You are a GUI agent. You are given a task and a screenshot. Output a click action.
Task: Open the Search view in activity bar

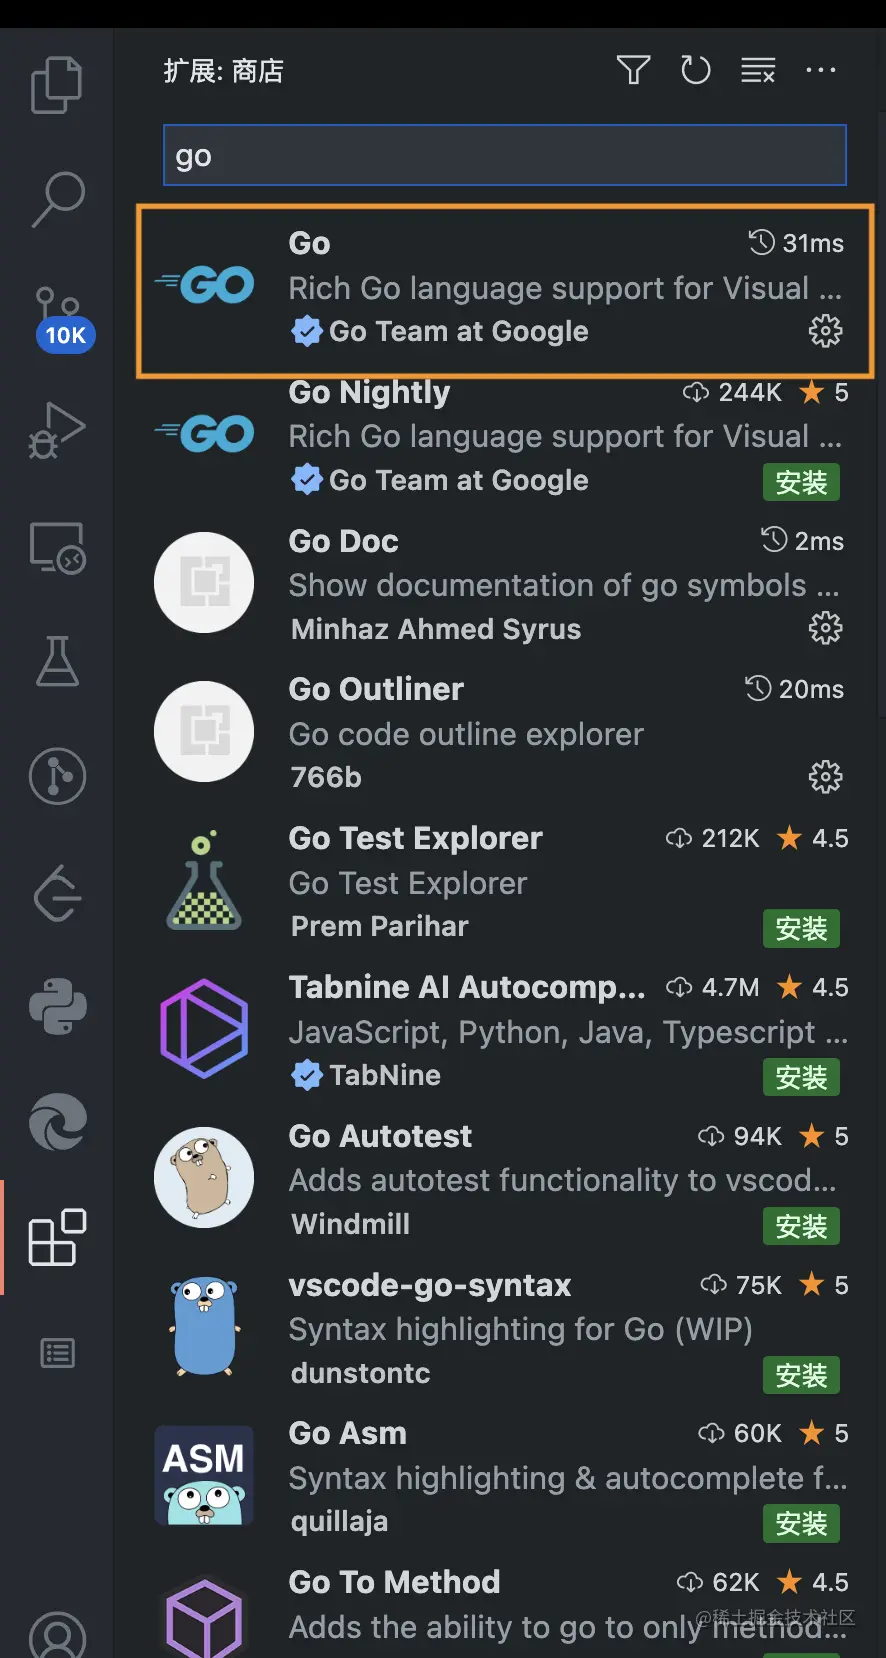(x=57, y=199)
